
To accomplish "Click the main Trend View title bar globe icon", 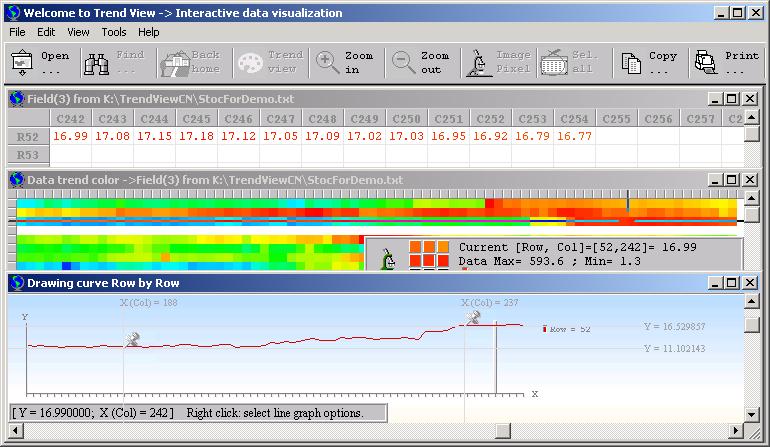I will [x=13, y=13].
